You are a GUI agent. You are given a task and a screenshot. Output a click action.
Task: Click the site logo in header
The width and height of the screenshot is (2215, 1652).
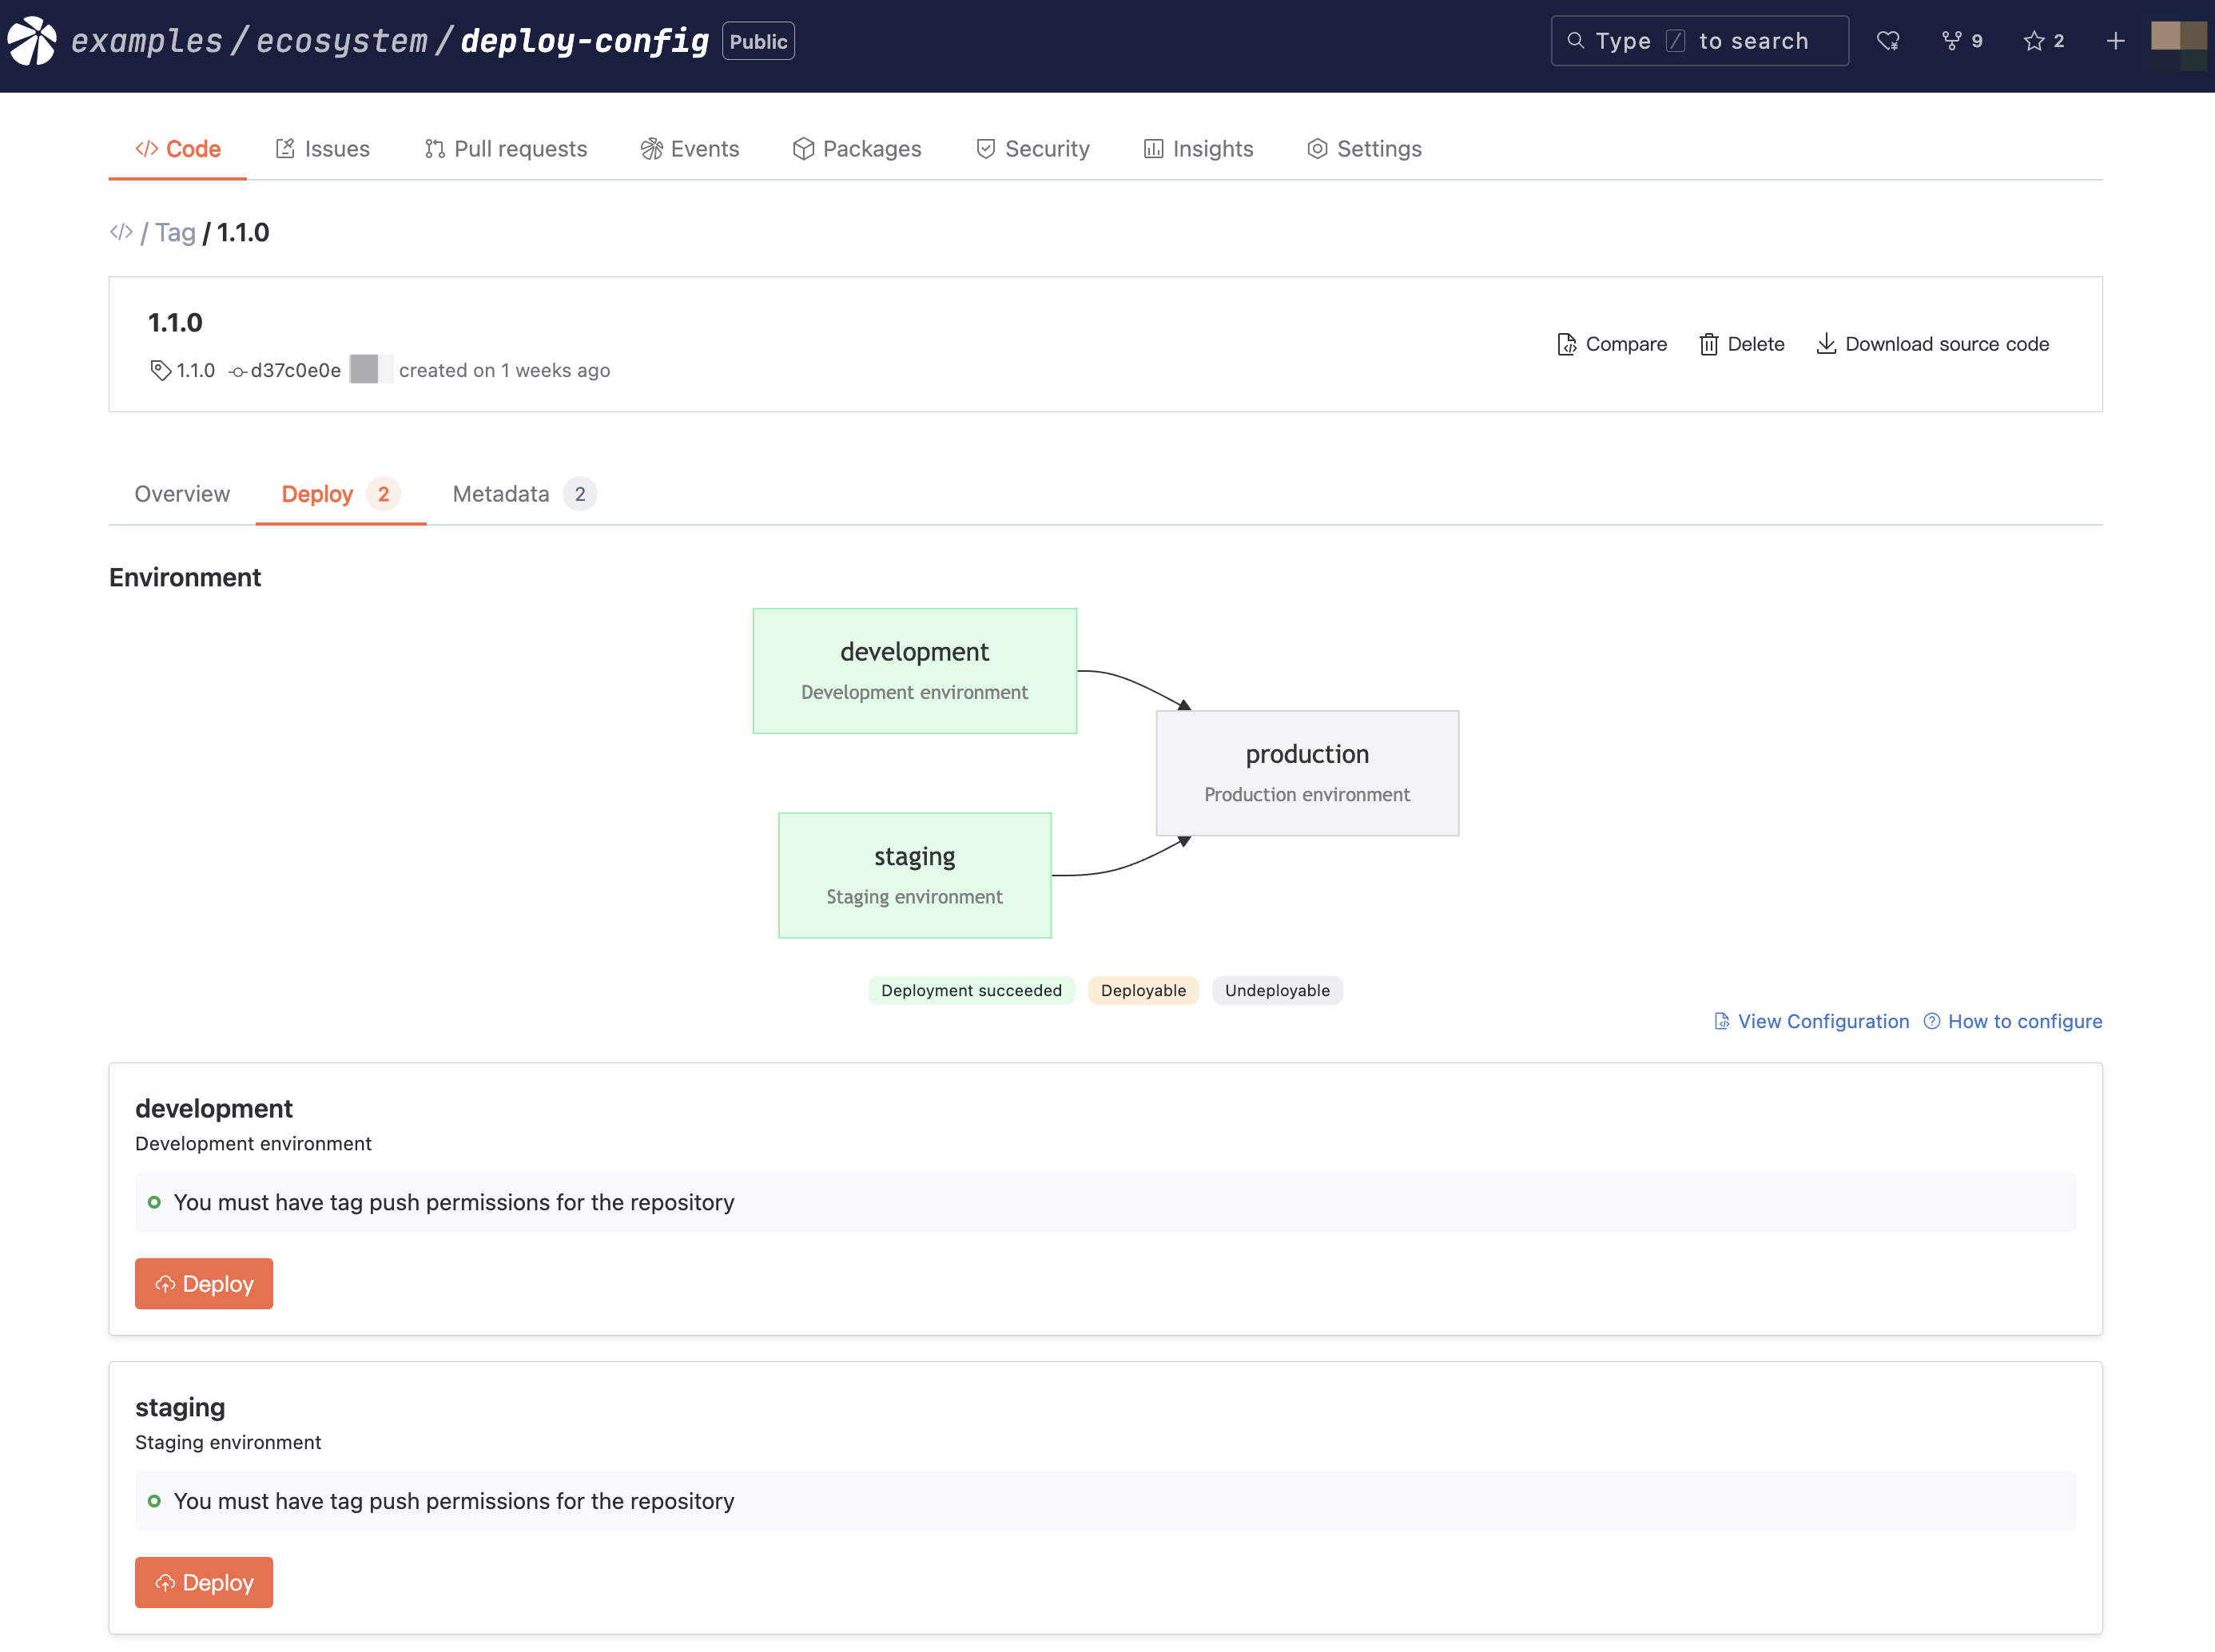pos(32,41)
